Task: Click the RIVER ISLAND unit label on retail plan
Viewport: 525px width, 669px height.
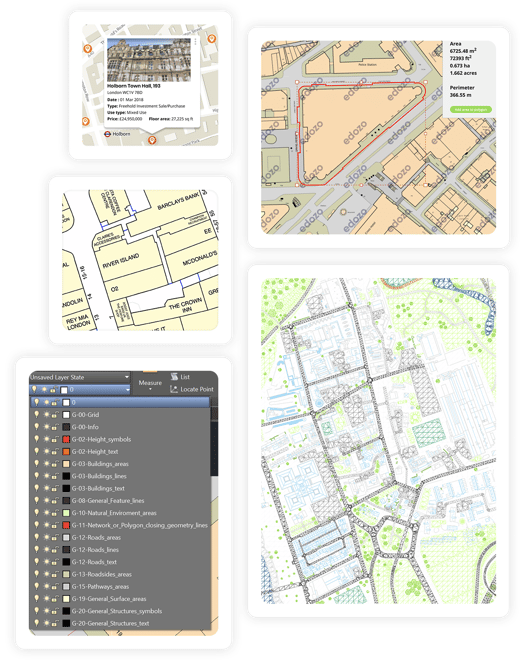Action: click(x=120, y=261)
